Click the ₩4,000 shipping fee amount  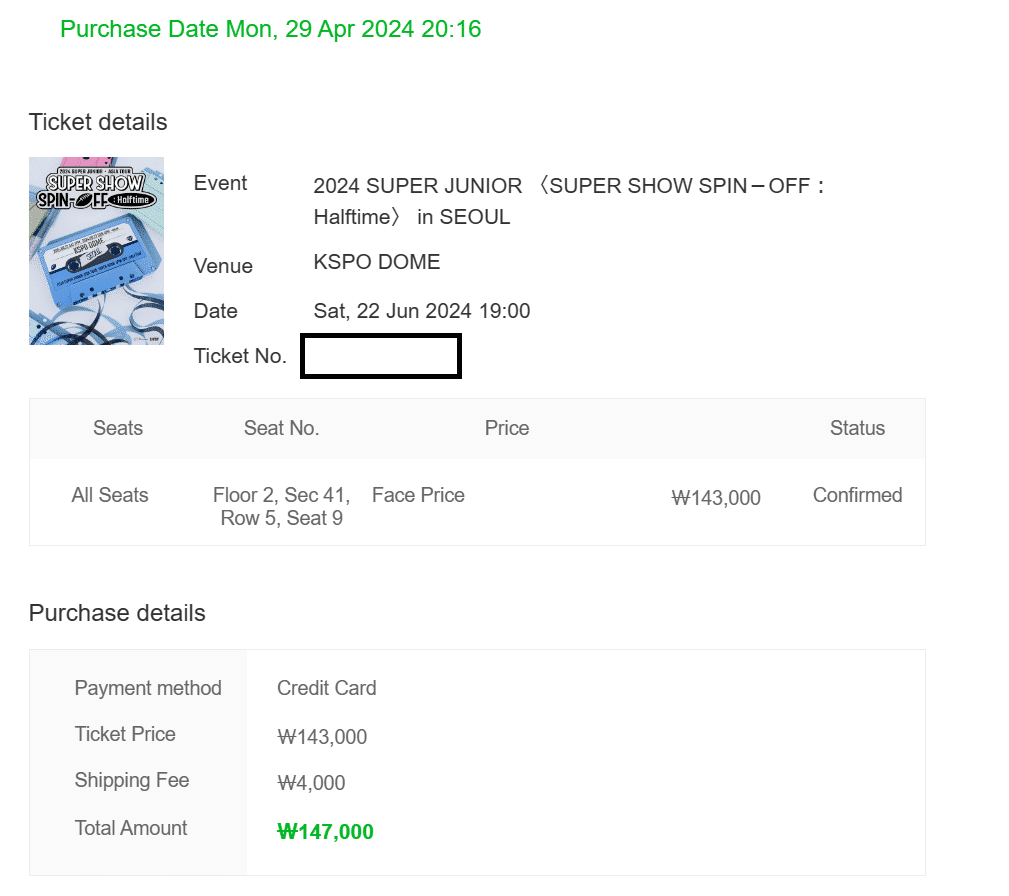[x=311, y=783]
